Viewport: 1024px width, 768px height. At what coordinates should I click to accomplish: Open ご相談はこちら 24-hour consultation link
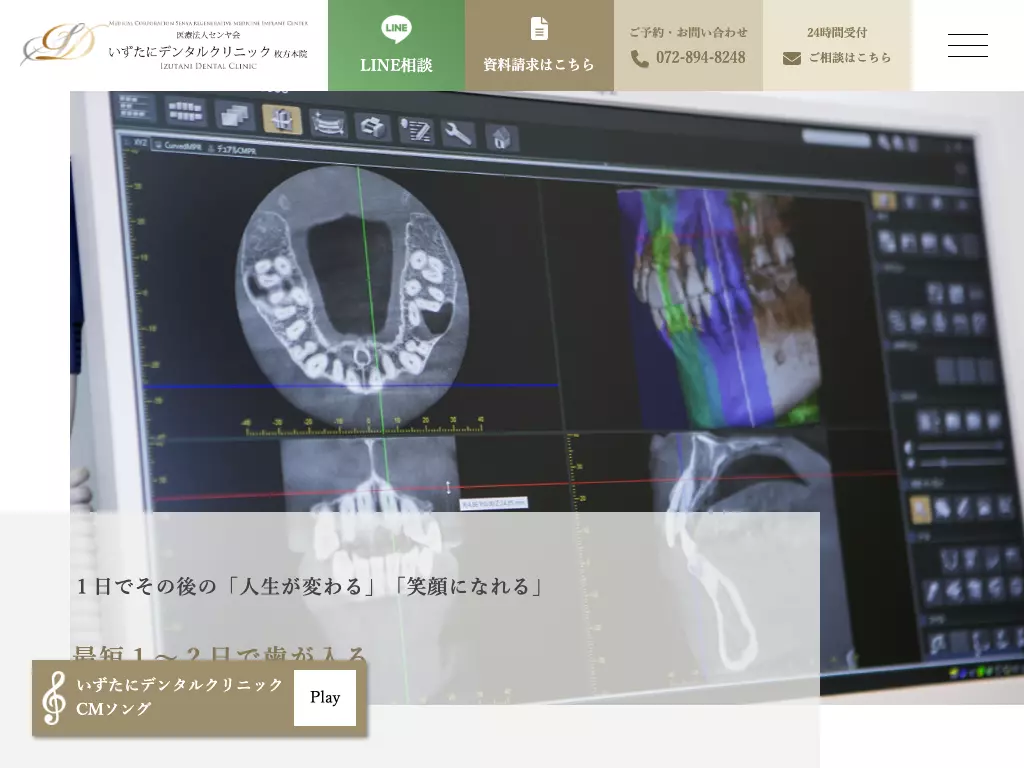click(x=837, y=45)
